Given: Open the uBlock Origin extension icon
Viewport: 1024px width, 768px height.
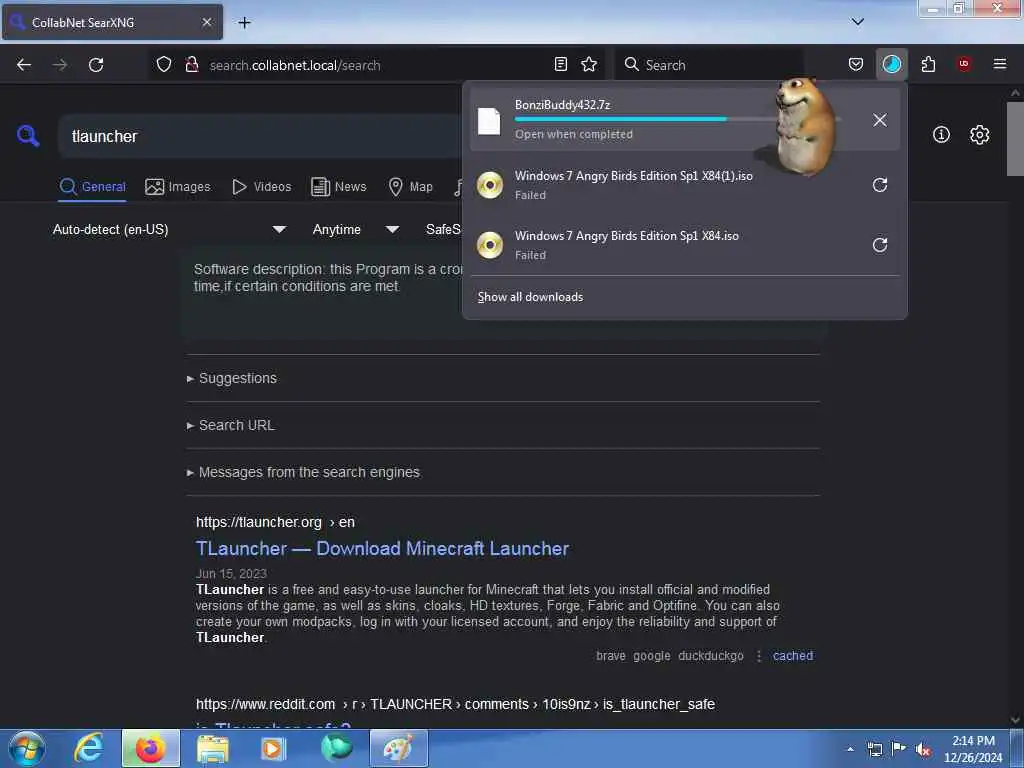Looking at the screenshot, I should (x=964, y=64).
